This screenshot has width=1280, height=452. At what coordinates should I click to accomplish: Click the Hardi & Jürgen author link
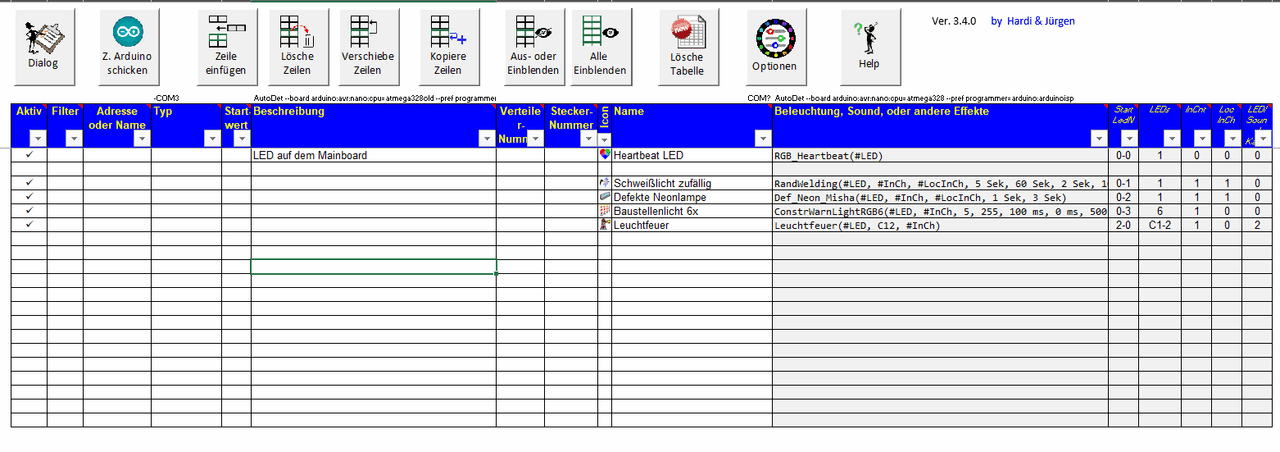click(1032, 21)
